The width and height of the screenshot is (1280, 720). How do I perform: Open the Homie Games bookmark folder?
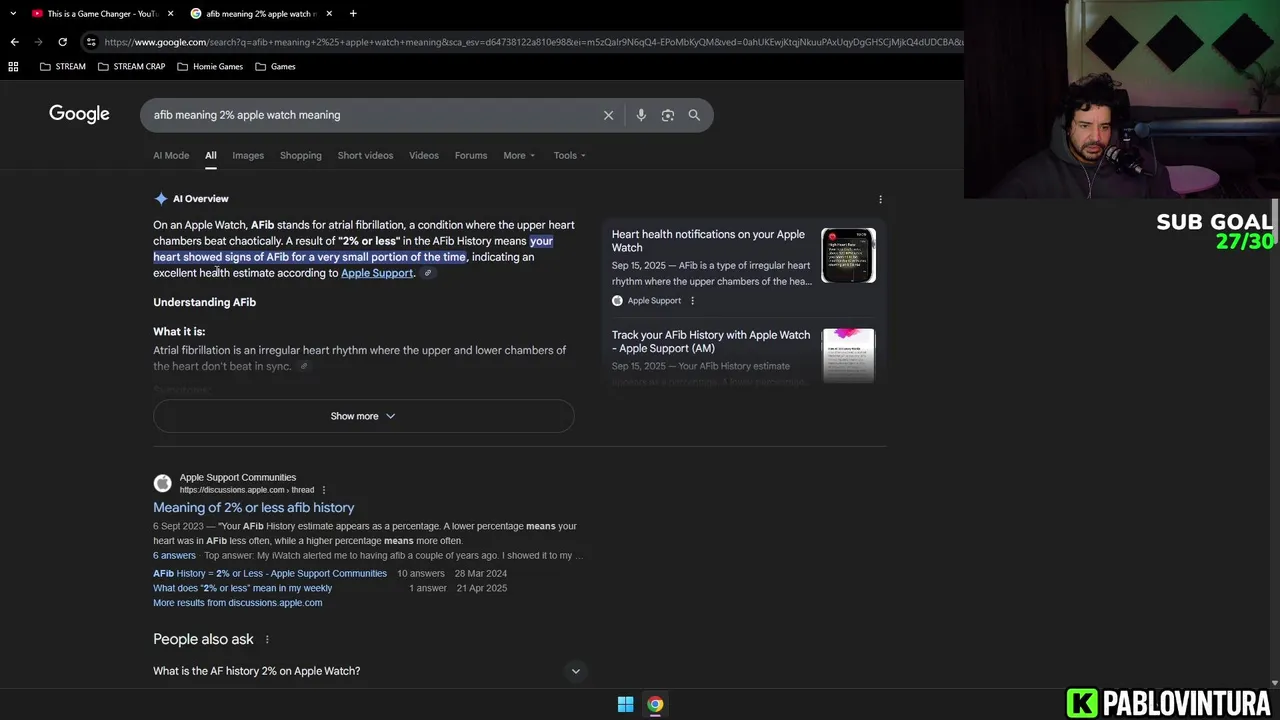point(210,67)
